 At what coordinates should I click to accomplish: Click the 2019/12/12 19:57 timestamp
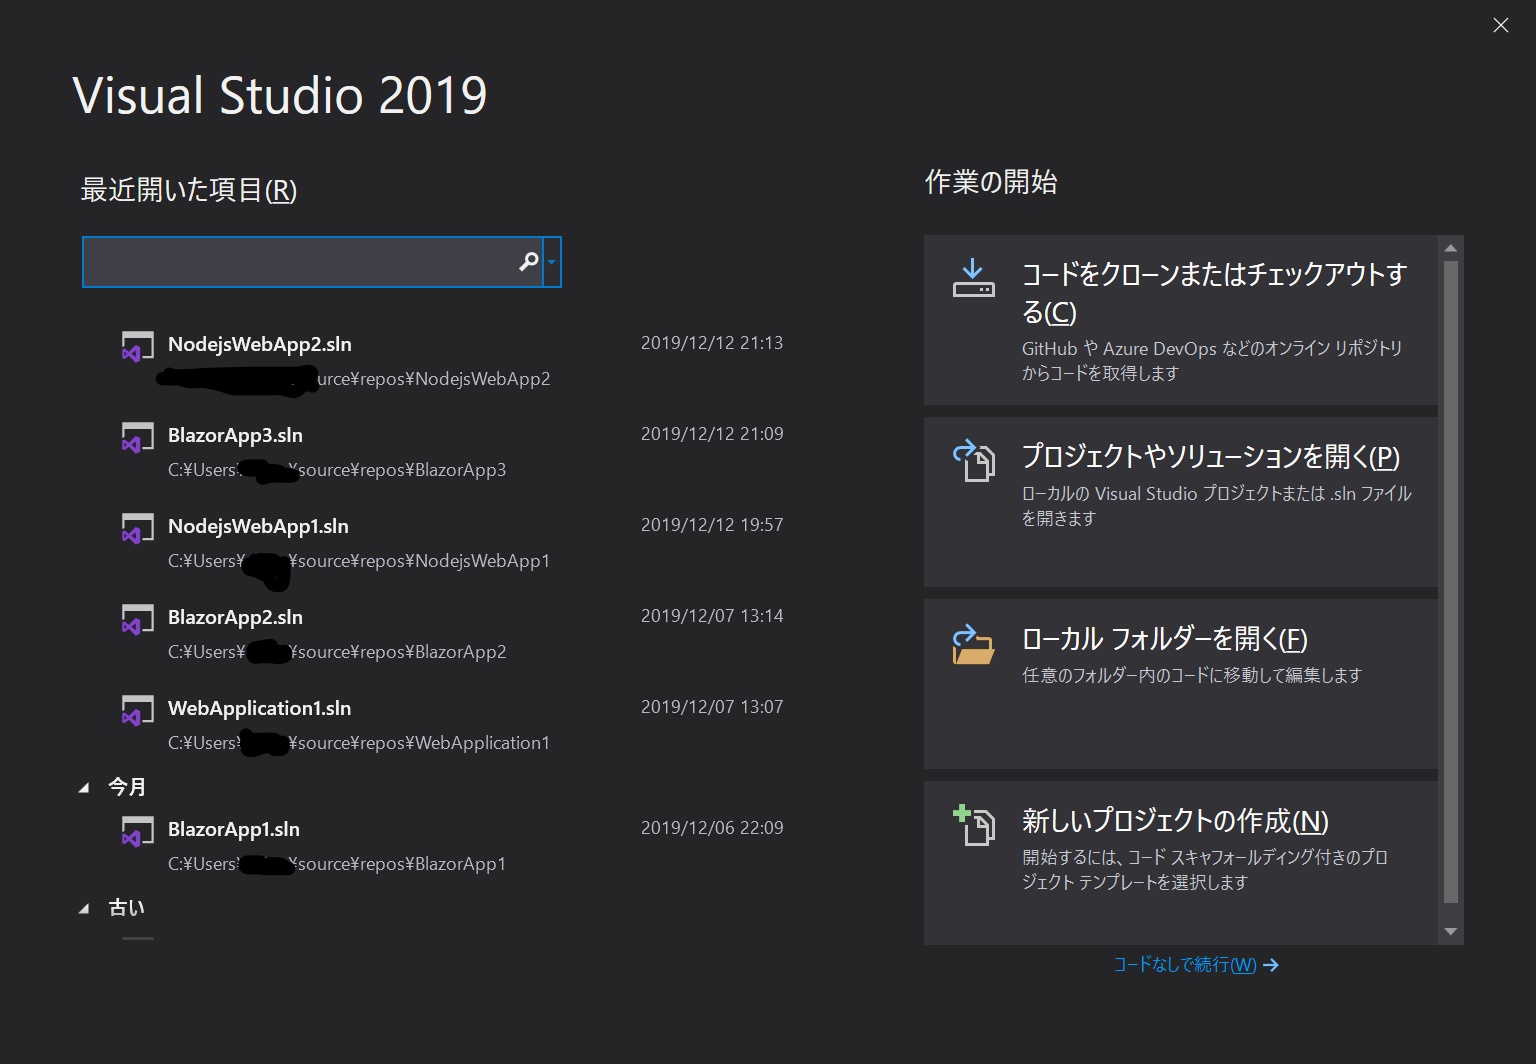(712, 525)
